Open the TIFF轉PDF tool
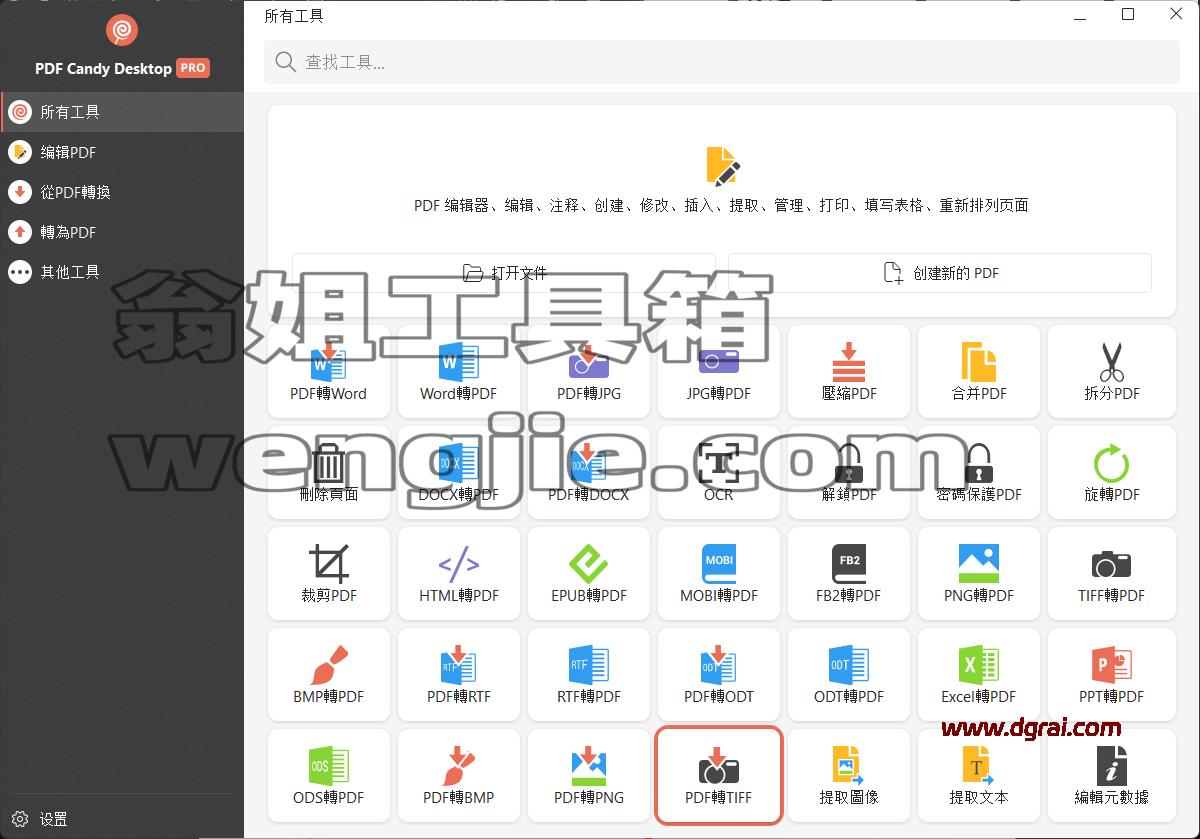The height and width of the screenshot is (839, 1200). coord(1111,573)
